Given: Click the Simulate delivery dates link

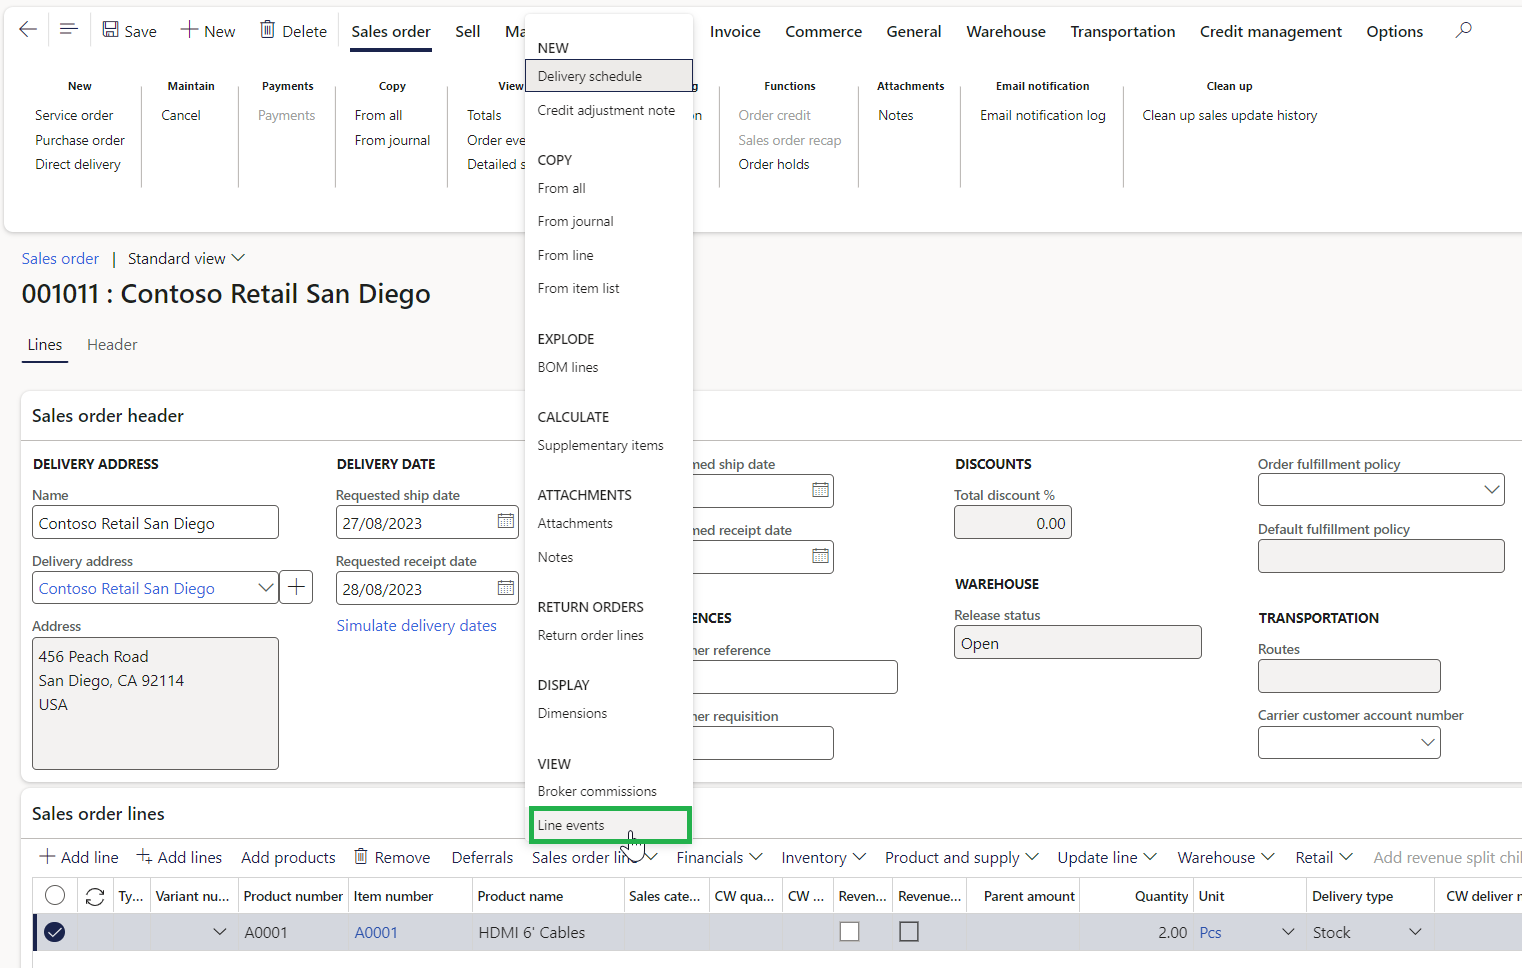Looking at the screenshot, I should [x=416, y=625].
